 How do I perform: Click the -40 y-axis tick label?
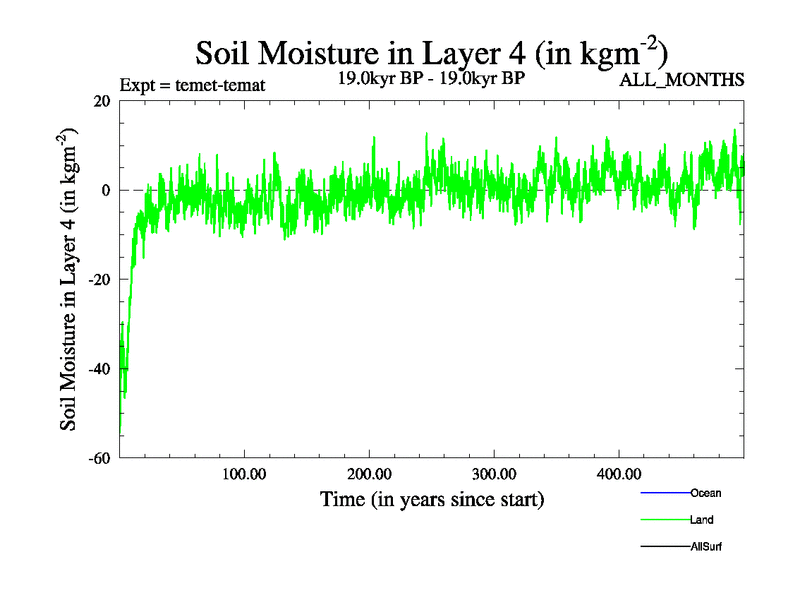(98, 369)
